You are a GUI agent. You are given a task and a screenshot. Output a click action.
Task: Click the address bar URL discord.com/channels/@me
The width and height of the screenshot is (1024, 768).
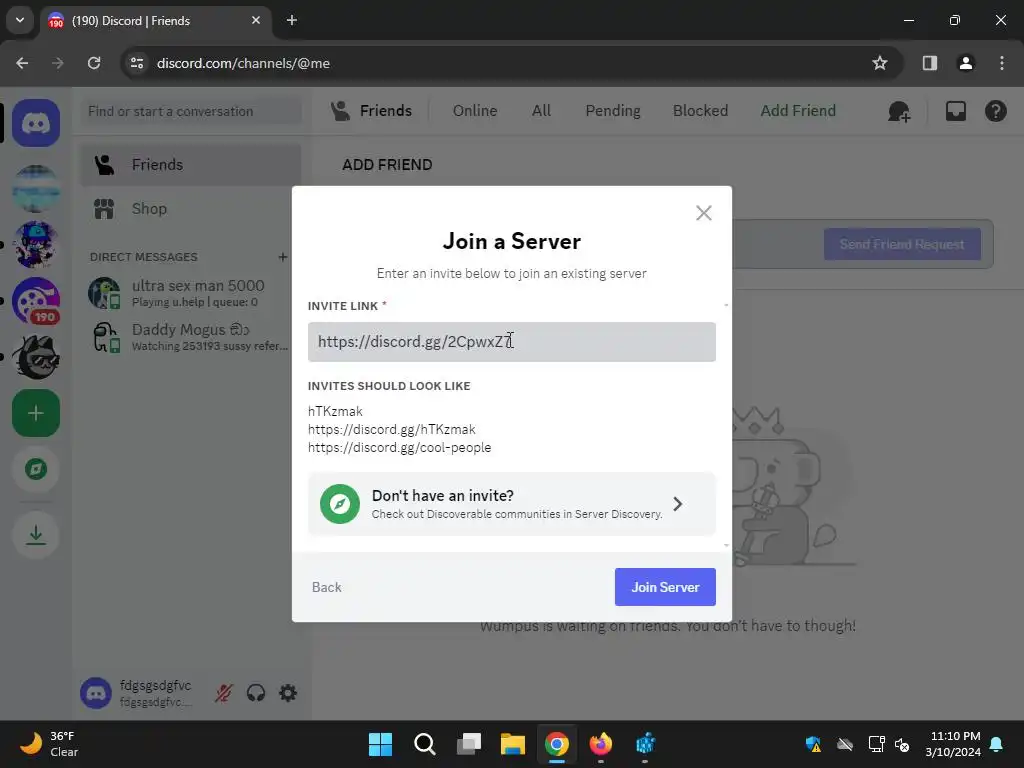click(x=243, y=63)
